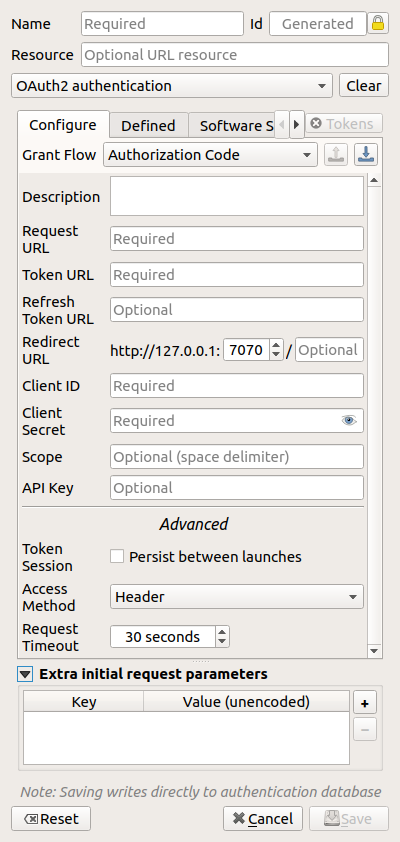Screen dimensions: 400x842
Task: Click the lock icon next to Id
Action: [378, 24]
